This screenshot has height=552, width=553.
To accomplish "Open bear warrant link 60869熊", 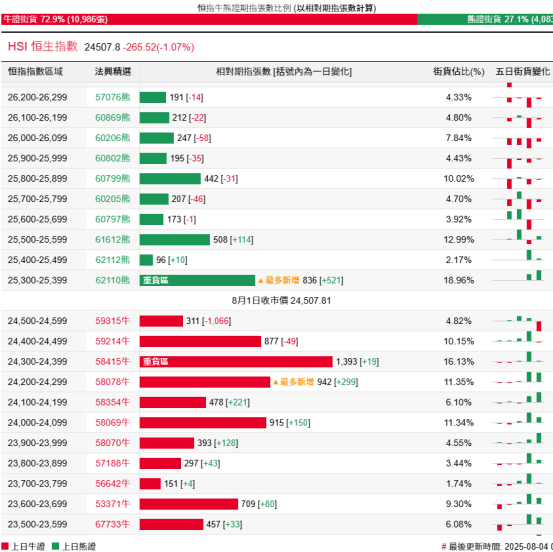I will pyautogui.click(x=113, y=118).
